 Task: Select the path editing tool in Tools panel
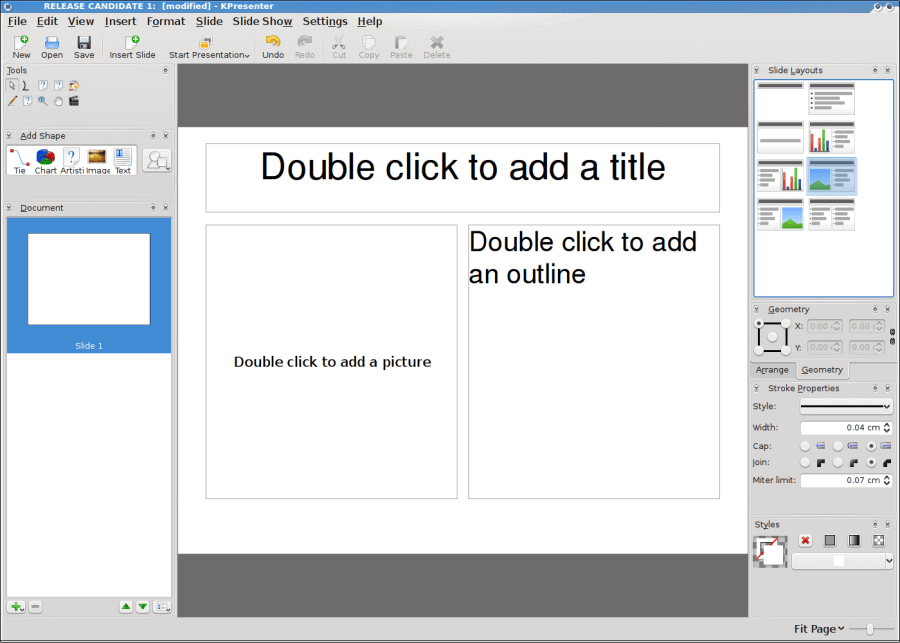coord(25,85)
